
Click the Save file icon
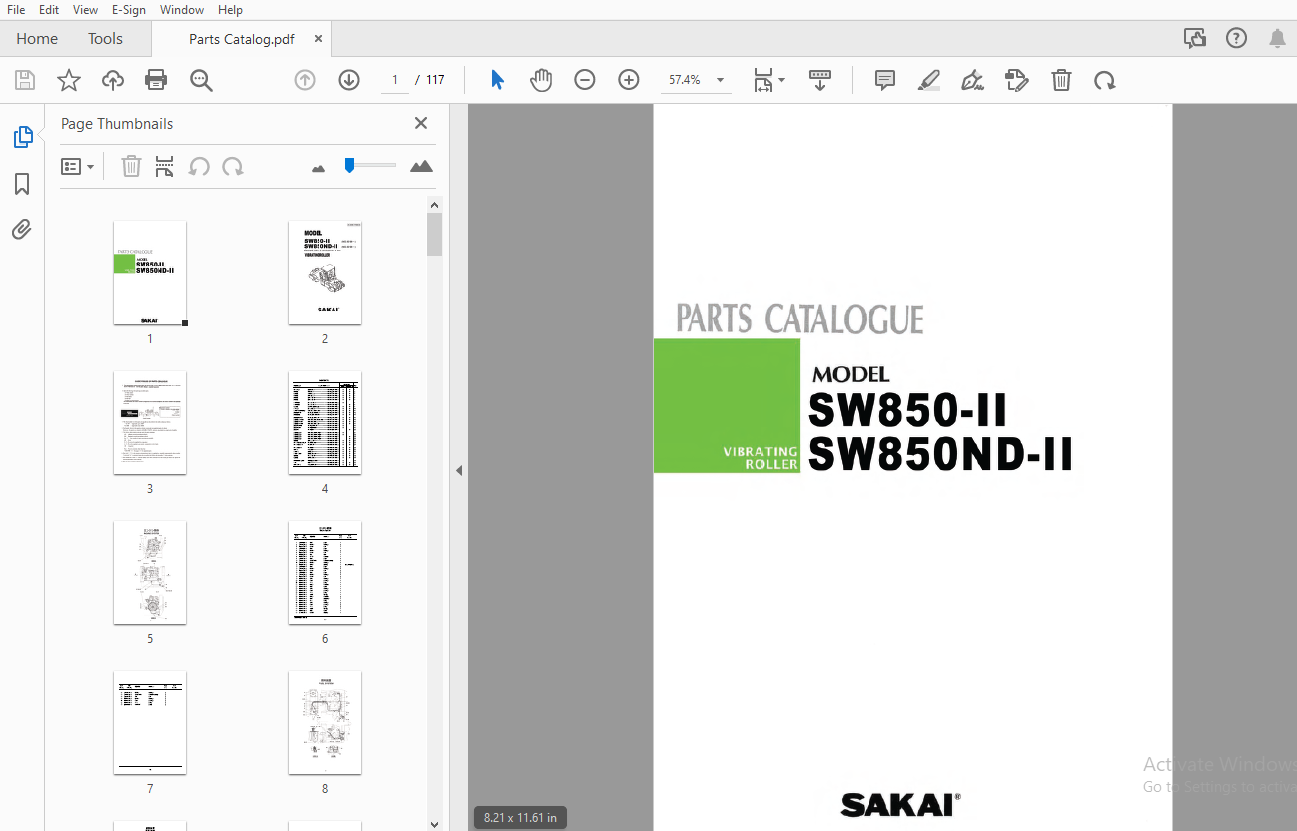25,80
